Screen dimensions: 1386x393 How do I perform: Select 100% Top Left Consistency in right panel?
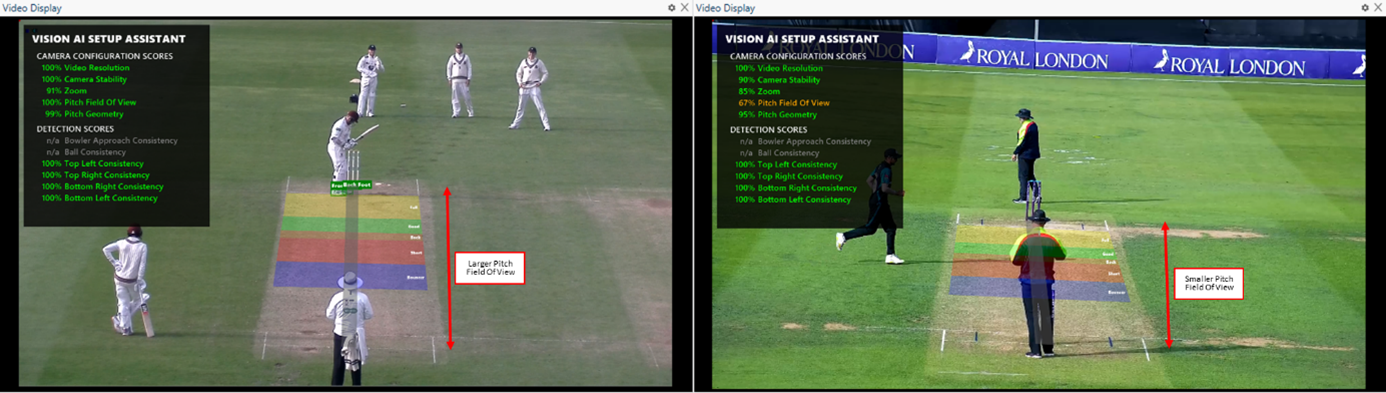(786, 165)
